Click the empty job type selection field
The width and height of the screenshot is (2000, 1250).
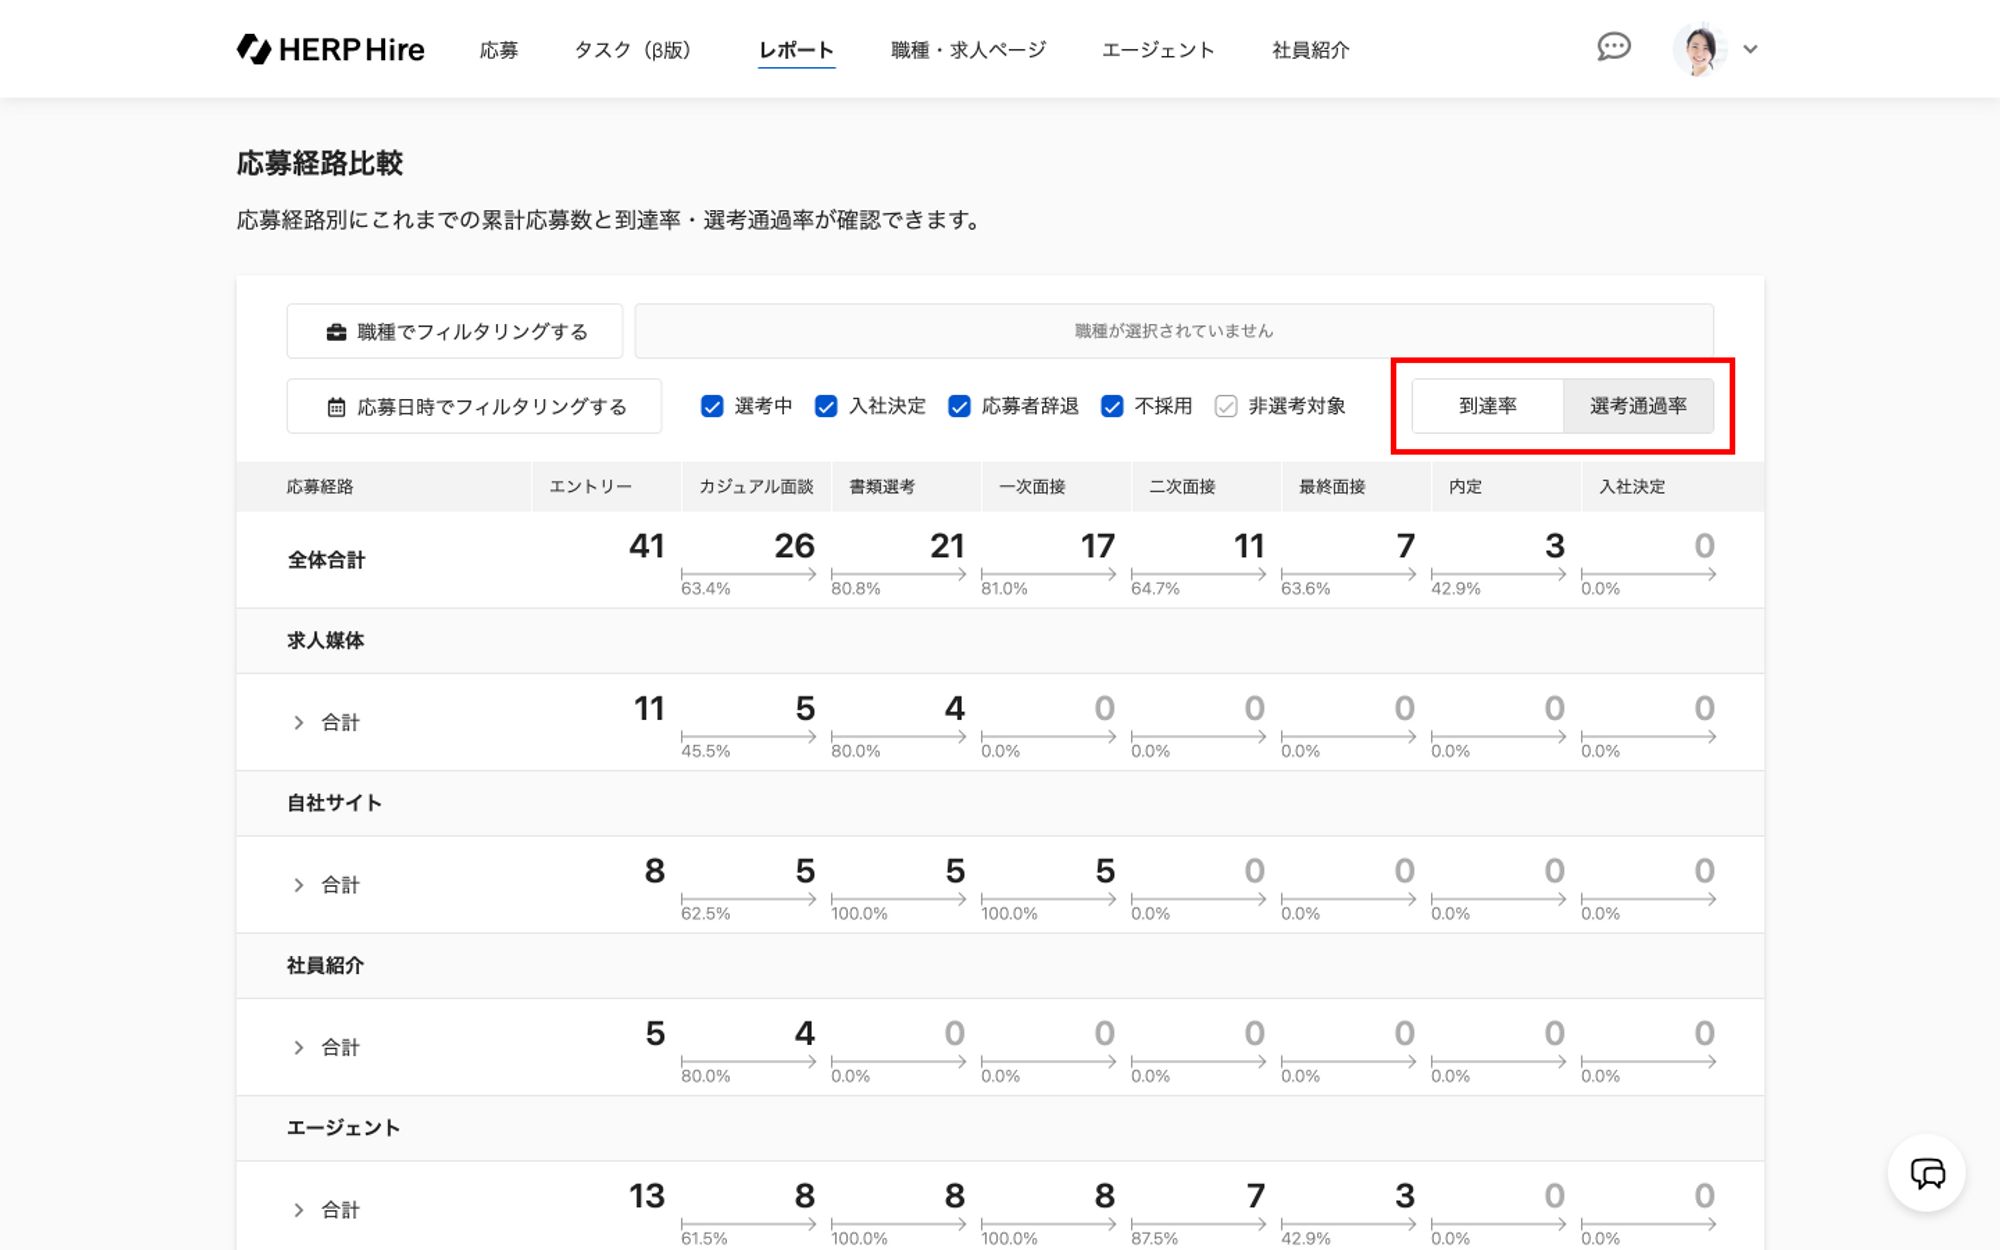(x=1173, y=331)
